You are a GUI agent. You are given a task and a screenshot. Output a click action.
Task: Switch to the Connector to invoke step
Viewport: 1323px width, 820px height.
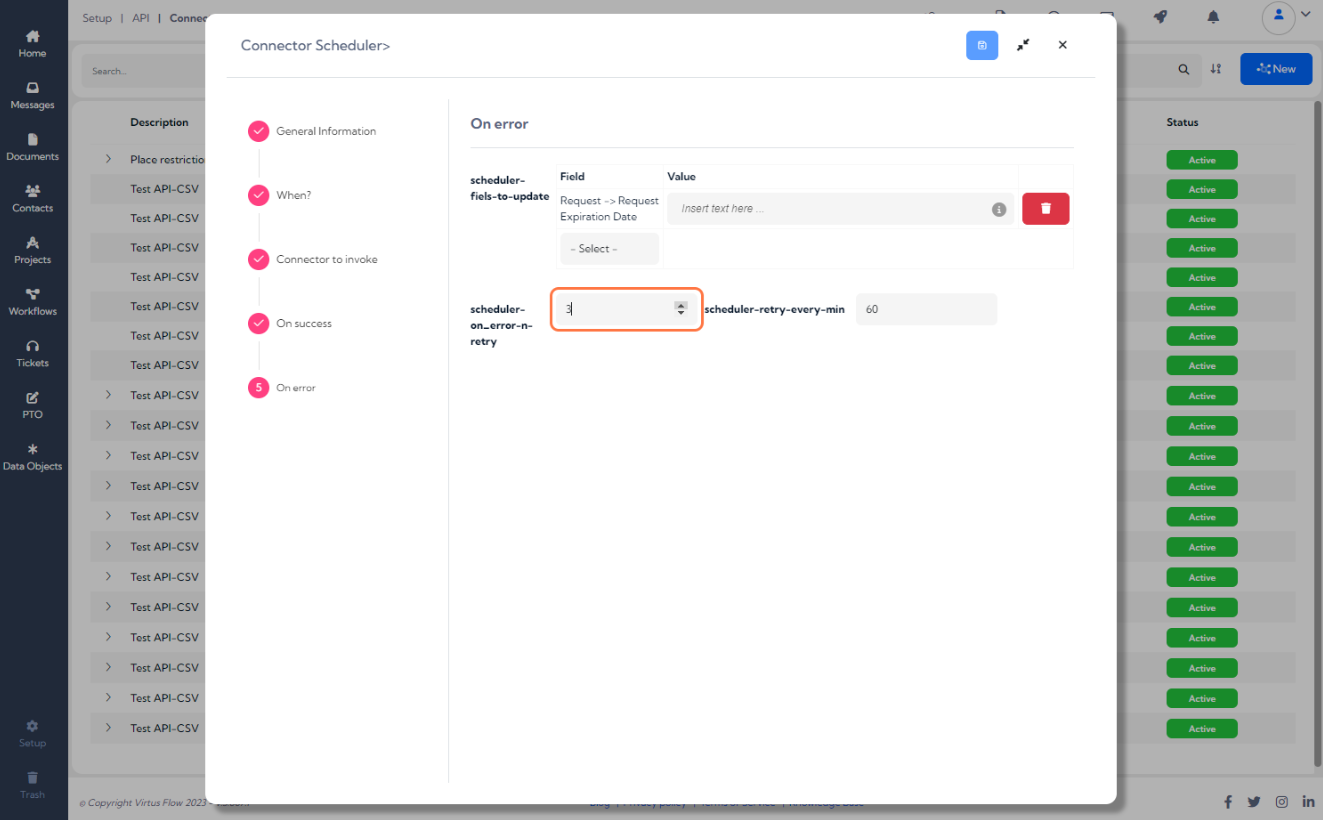tap(327, 259)
